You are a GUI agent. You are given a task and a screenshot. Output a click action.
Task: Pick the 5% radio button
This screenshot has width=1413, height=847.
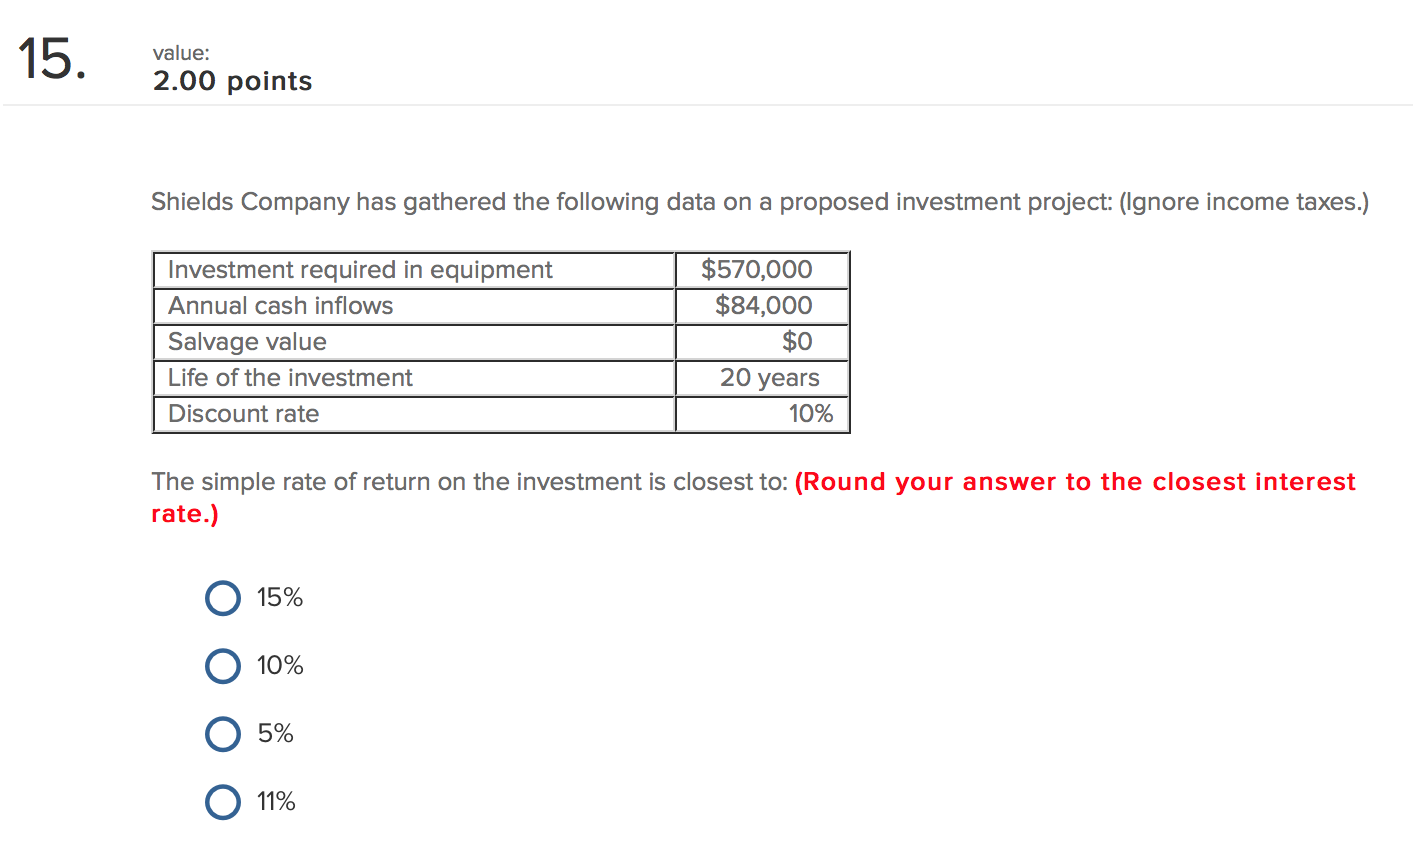tap(223, 734)
